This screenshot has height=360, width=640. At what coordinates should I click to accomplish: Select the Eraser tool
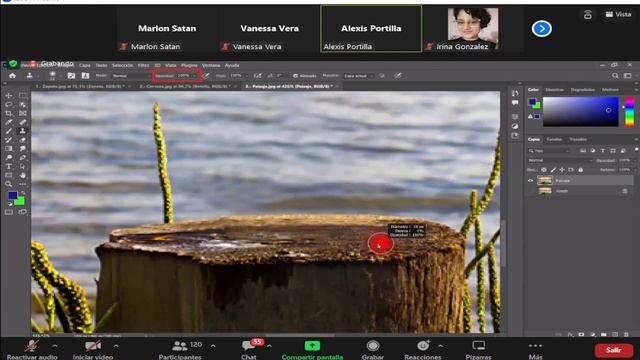tap(22, 140)
